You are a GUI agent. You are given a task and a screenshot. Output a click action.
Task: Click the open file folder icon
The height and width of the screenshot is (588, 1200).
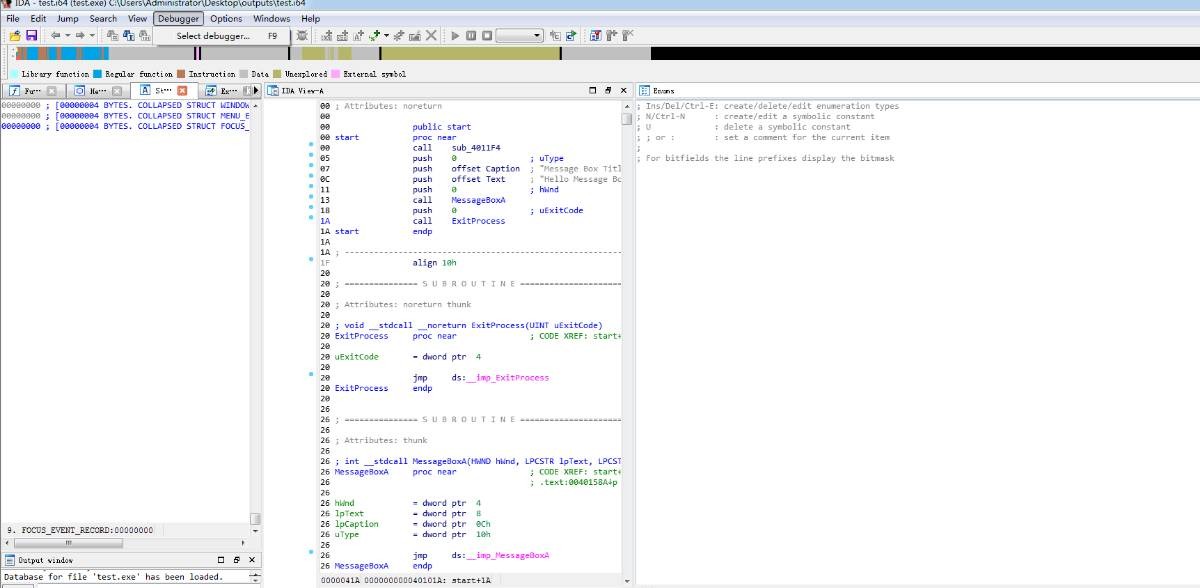pos(14,35)
